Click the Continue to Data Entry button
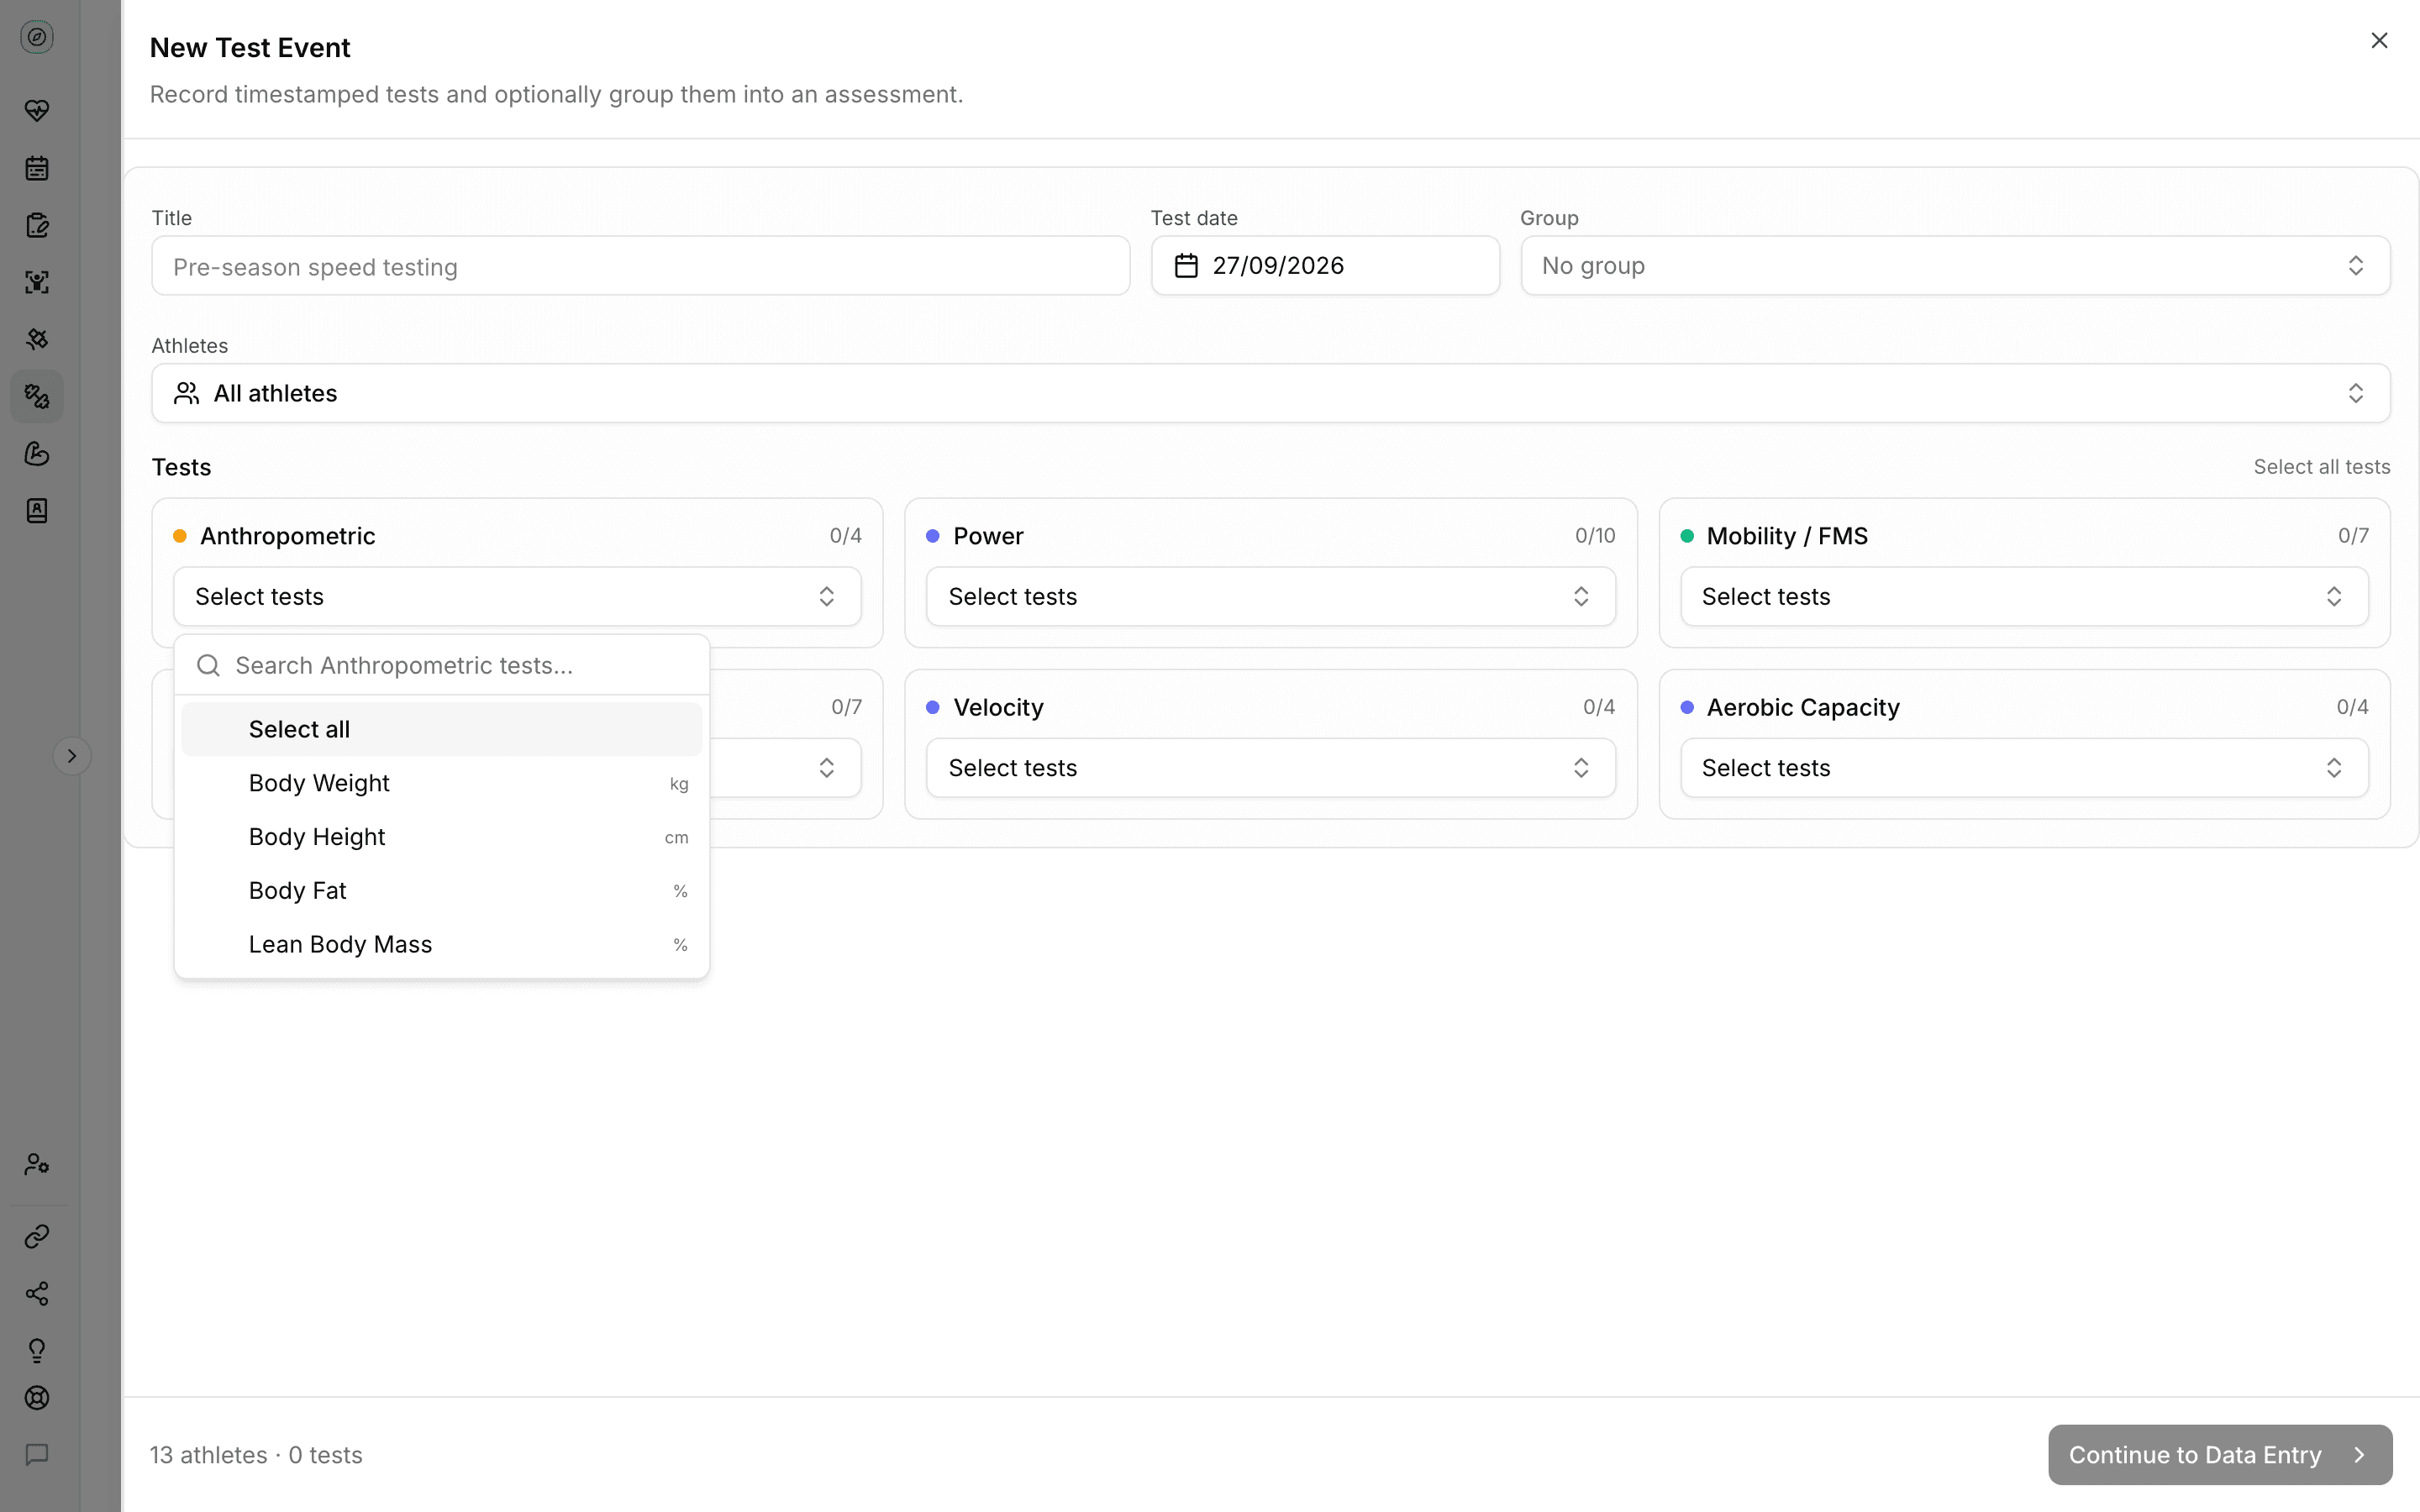 2219,1455
